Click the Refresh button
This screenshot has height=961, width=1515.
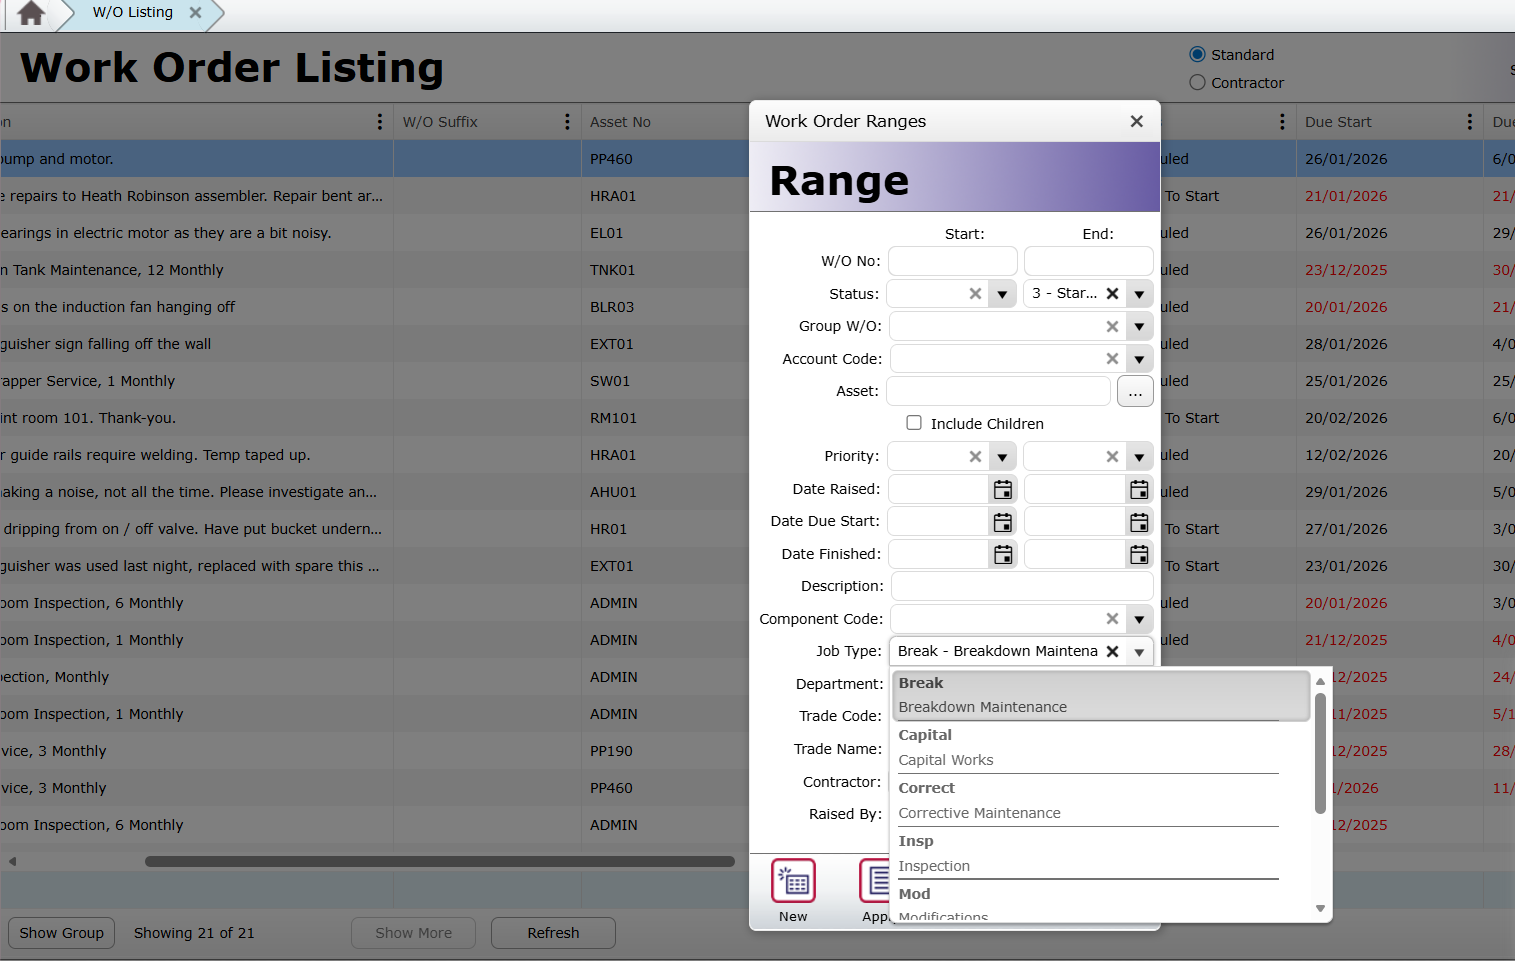coord(553,933)
